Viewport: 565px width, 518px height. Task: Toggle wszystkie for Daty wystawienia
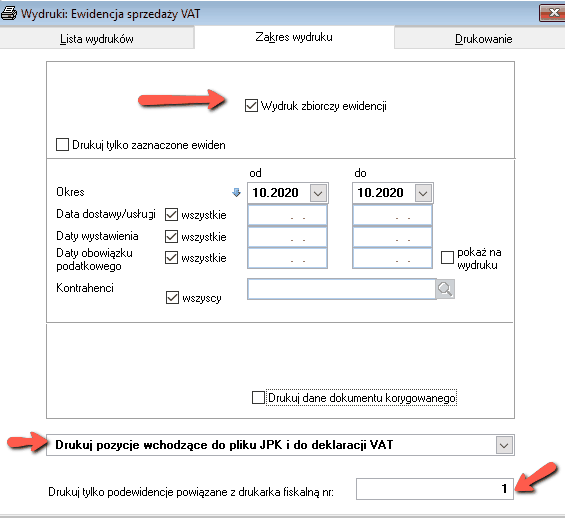[172, 237]
